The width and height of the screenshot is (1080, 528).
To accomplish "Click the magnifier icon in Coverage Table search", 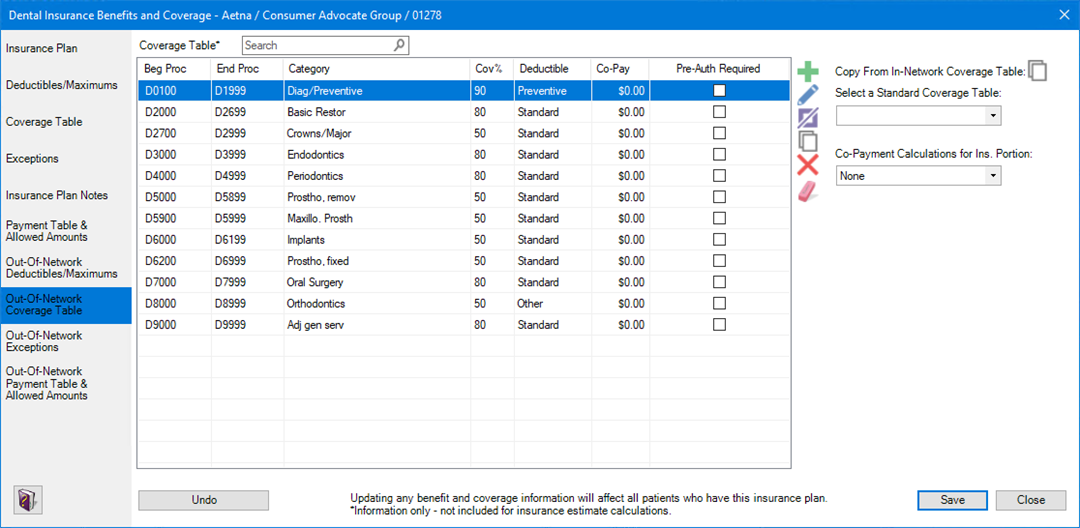I will click(399, 45).
